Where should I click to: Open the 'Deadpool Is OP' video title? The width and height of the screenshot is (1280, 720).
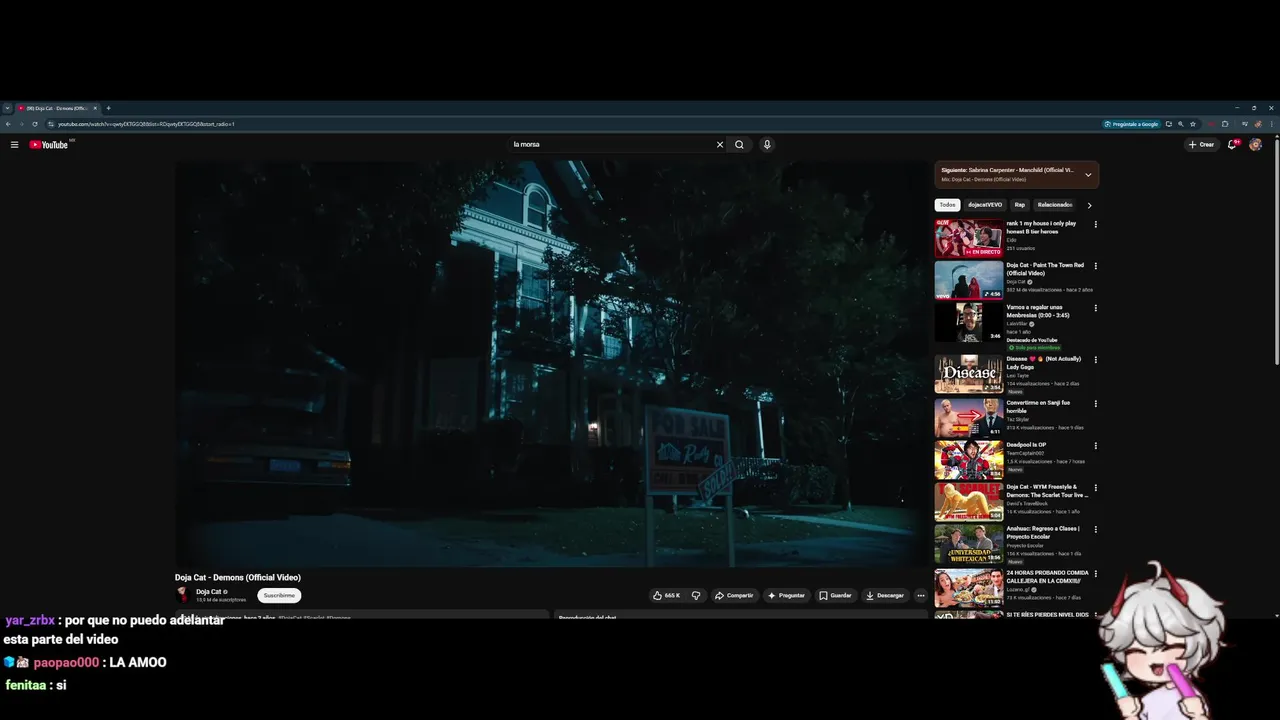[x=1026, y=445]
